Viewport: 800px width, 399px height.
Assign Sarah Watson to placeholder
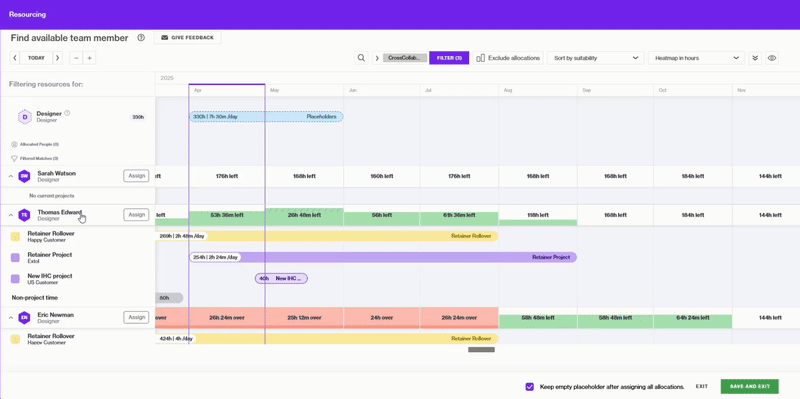(136, 176)
